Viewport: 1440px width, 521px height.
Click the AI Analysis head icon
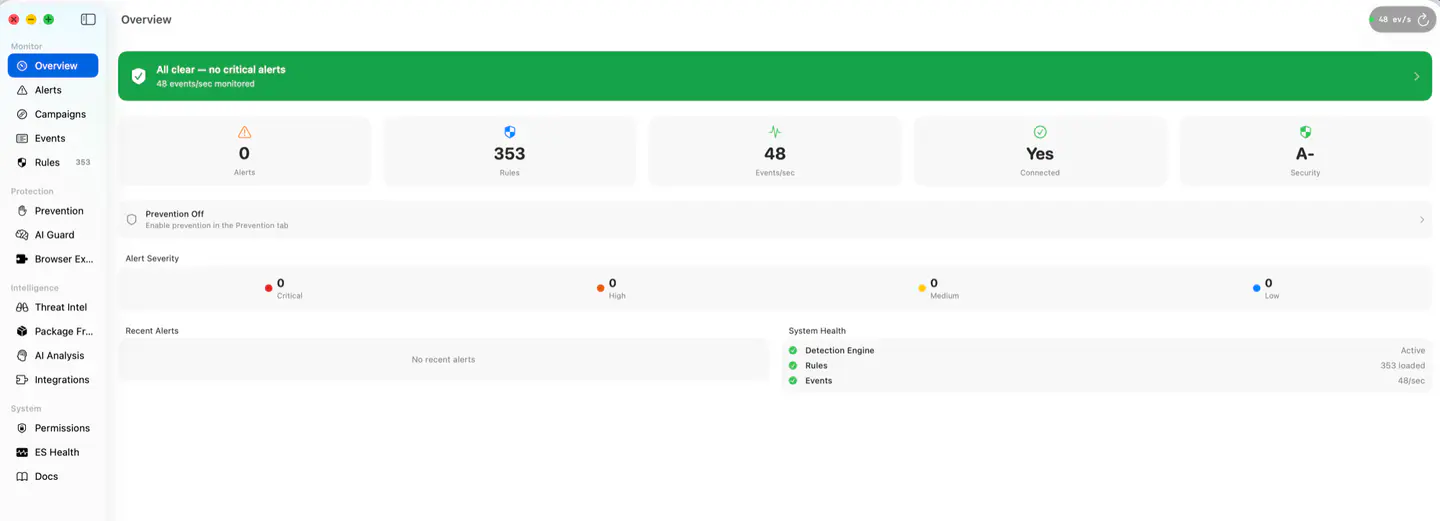(x=22, y=355)
